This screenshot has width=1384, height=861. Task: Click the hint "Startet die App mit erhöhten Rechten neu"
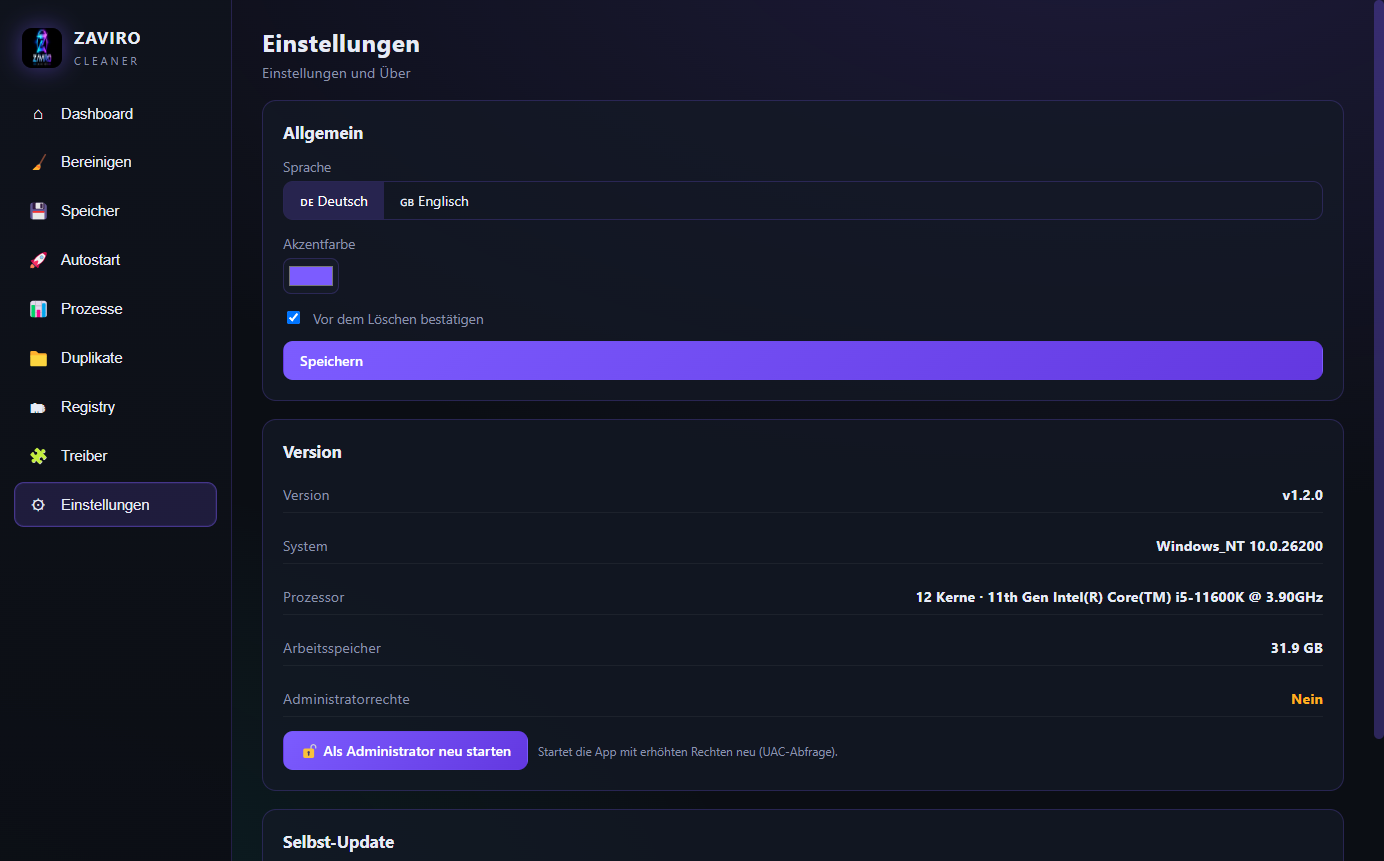pyautogui.click(x=647, y=752)
